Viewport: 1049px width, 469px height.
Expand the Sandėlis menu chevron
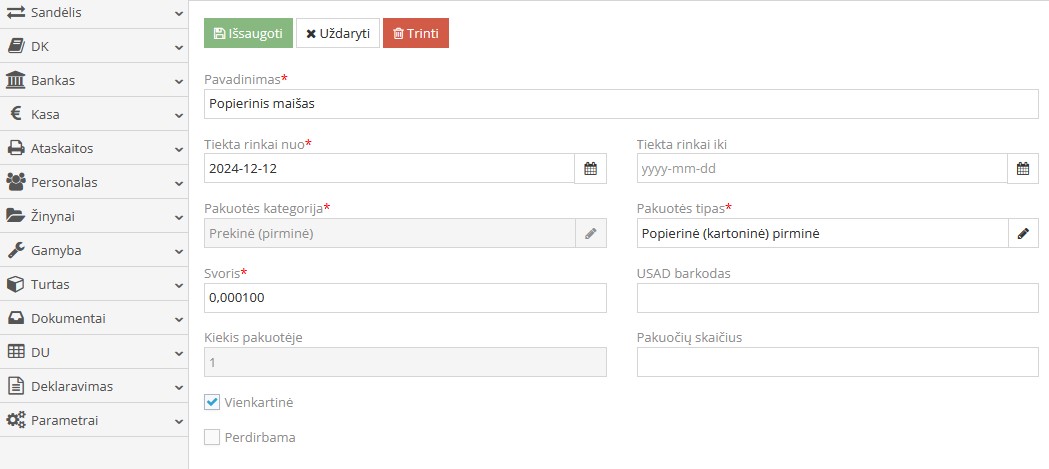[x=178, y=13]
